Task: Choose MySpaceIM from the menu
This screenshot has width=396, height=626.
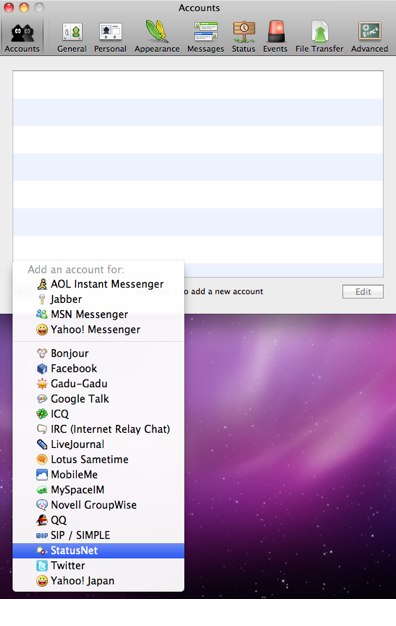Action: (x=98, y=490)
